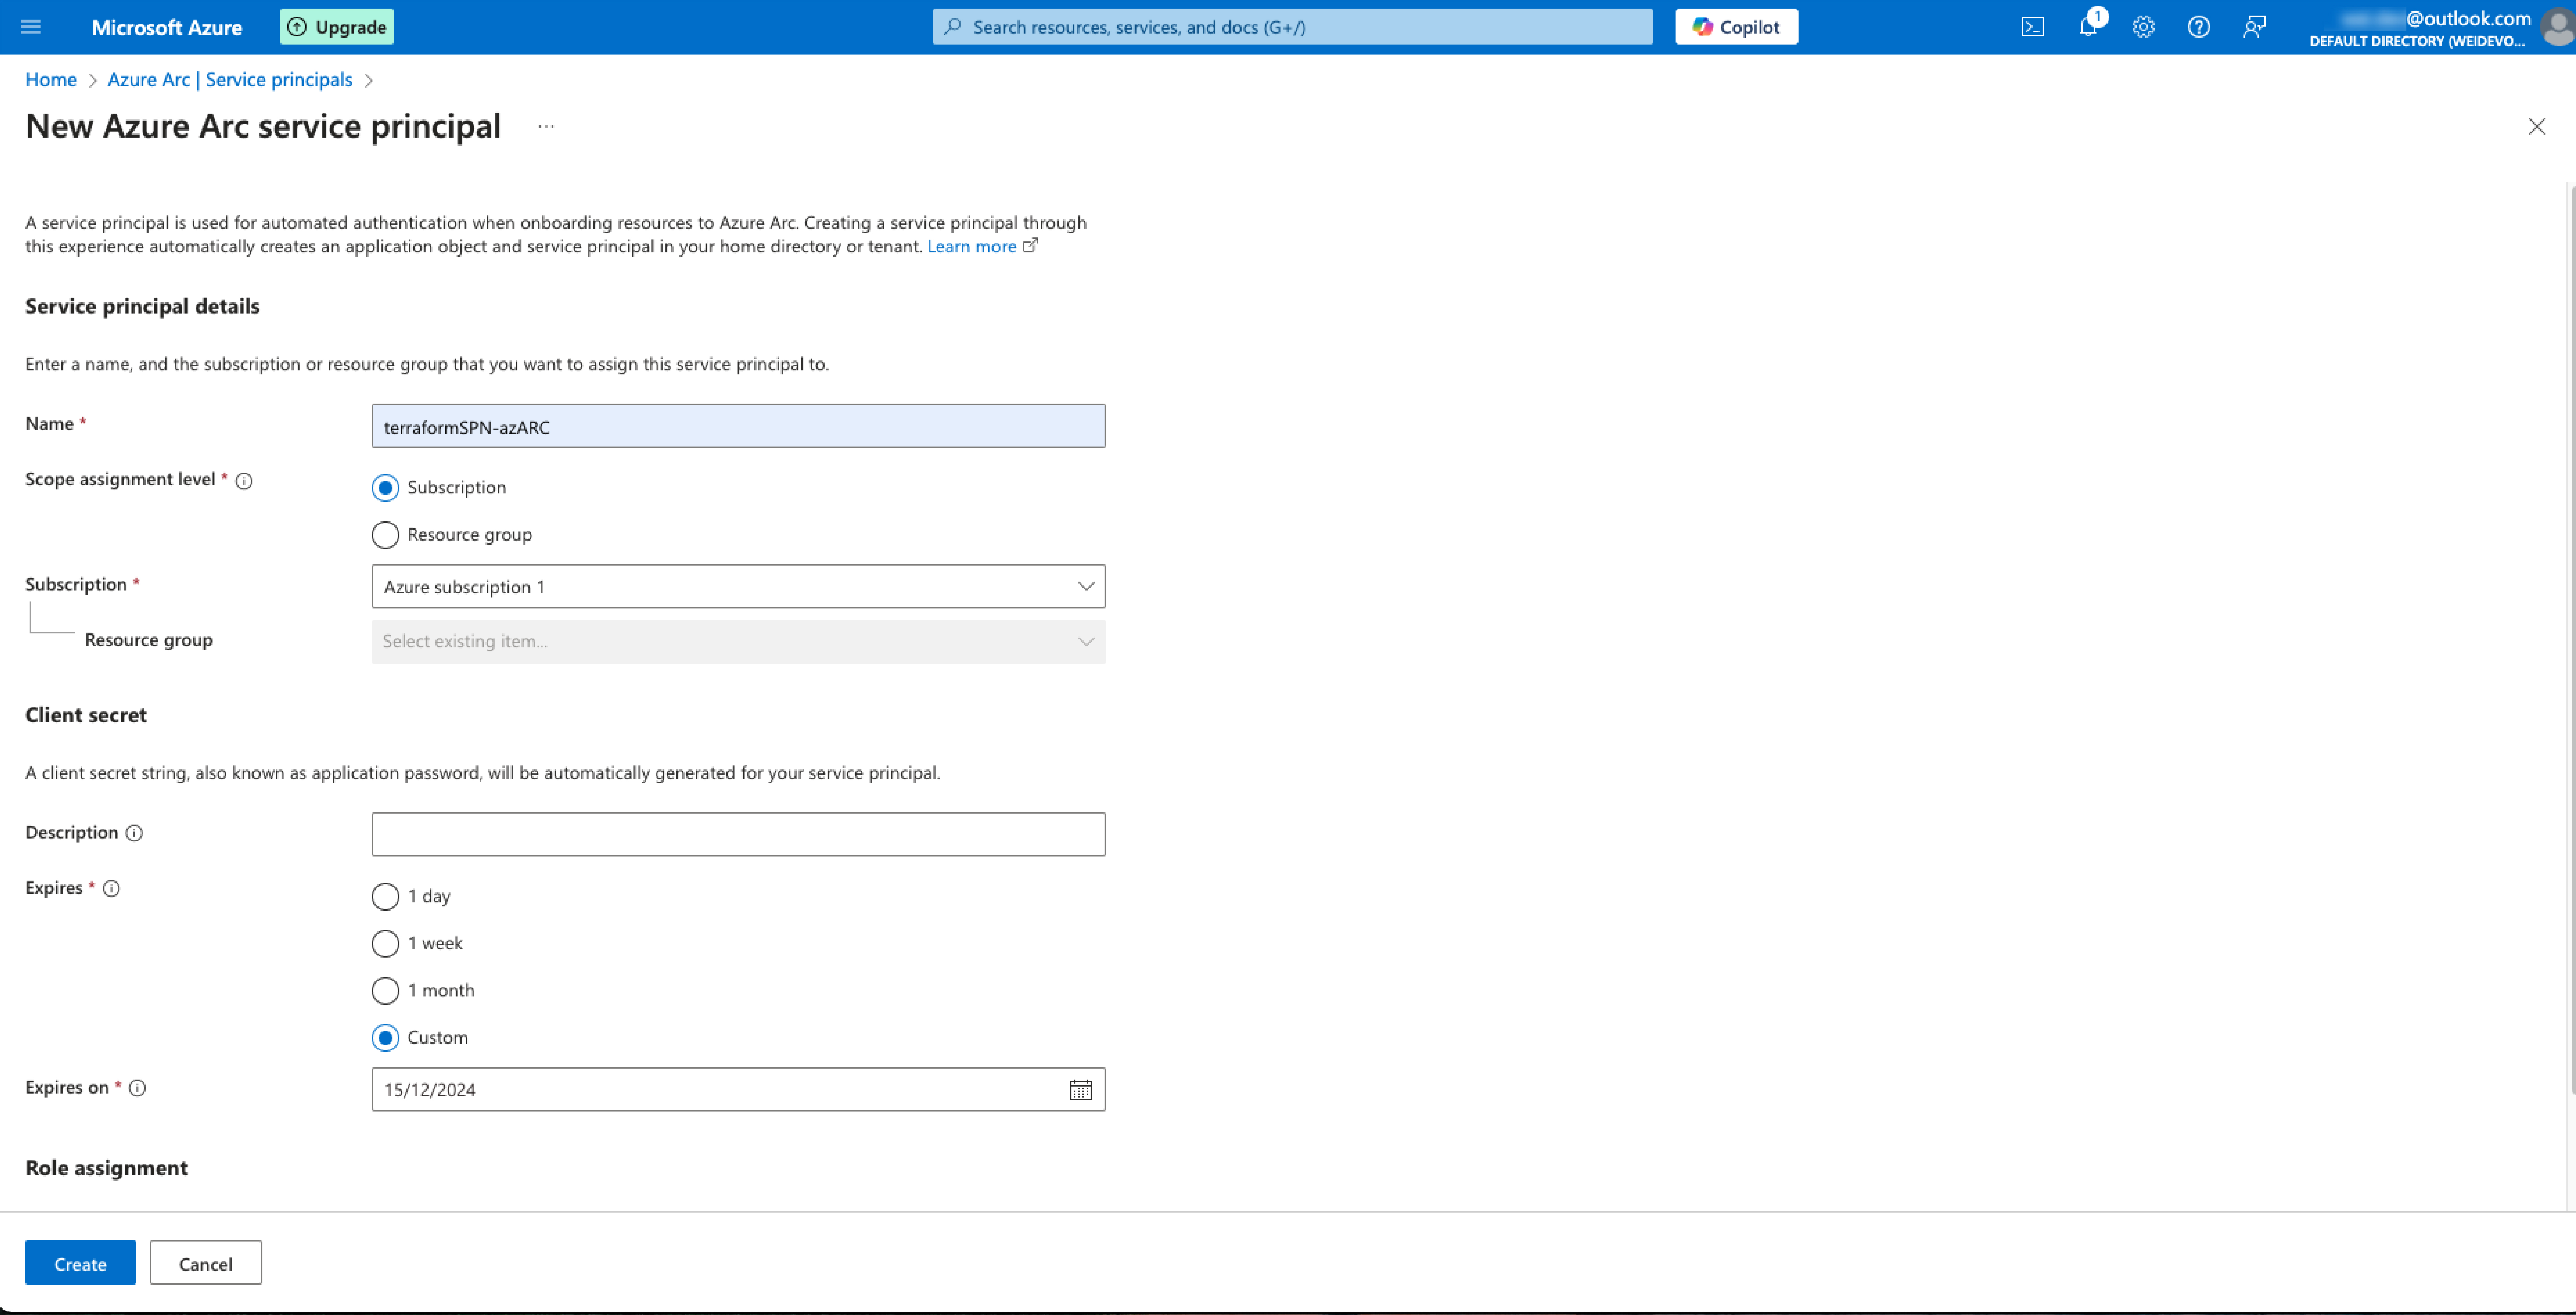Click the info icon beside Description
Screen dimensions: 2576x1315
point(134,833)
